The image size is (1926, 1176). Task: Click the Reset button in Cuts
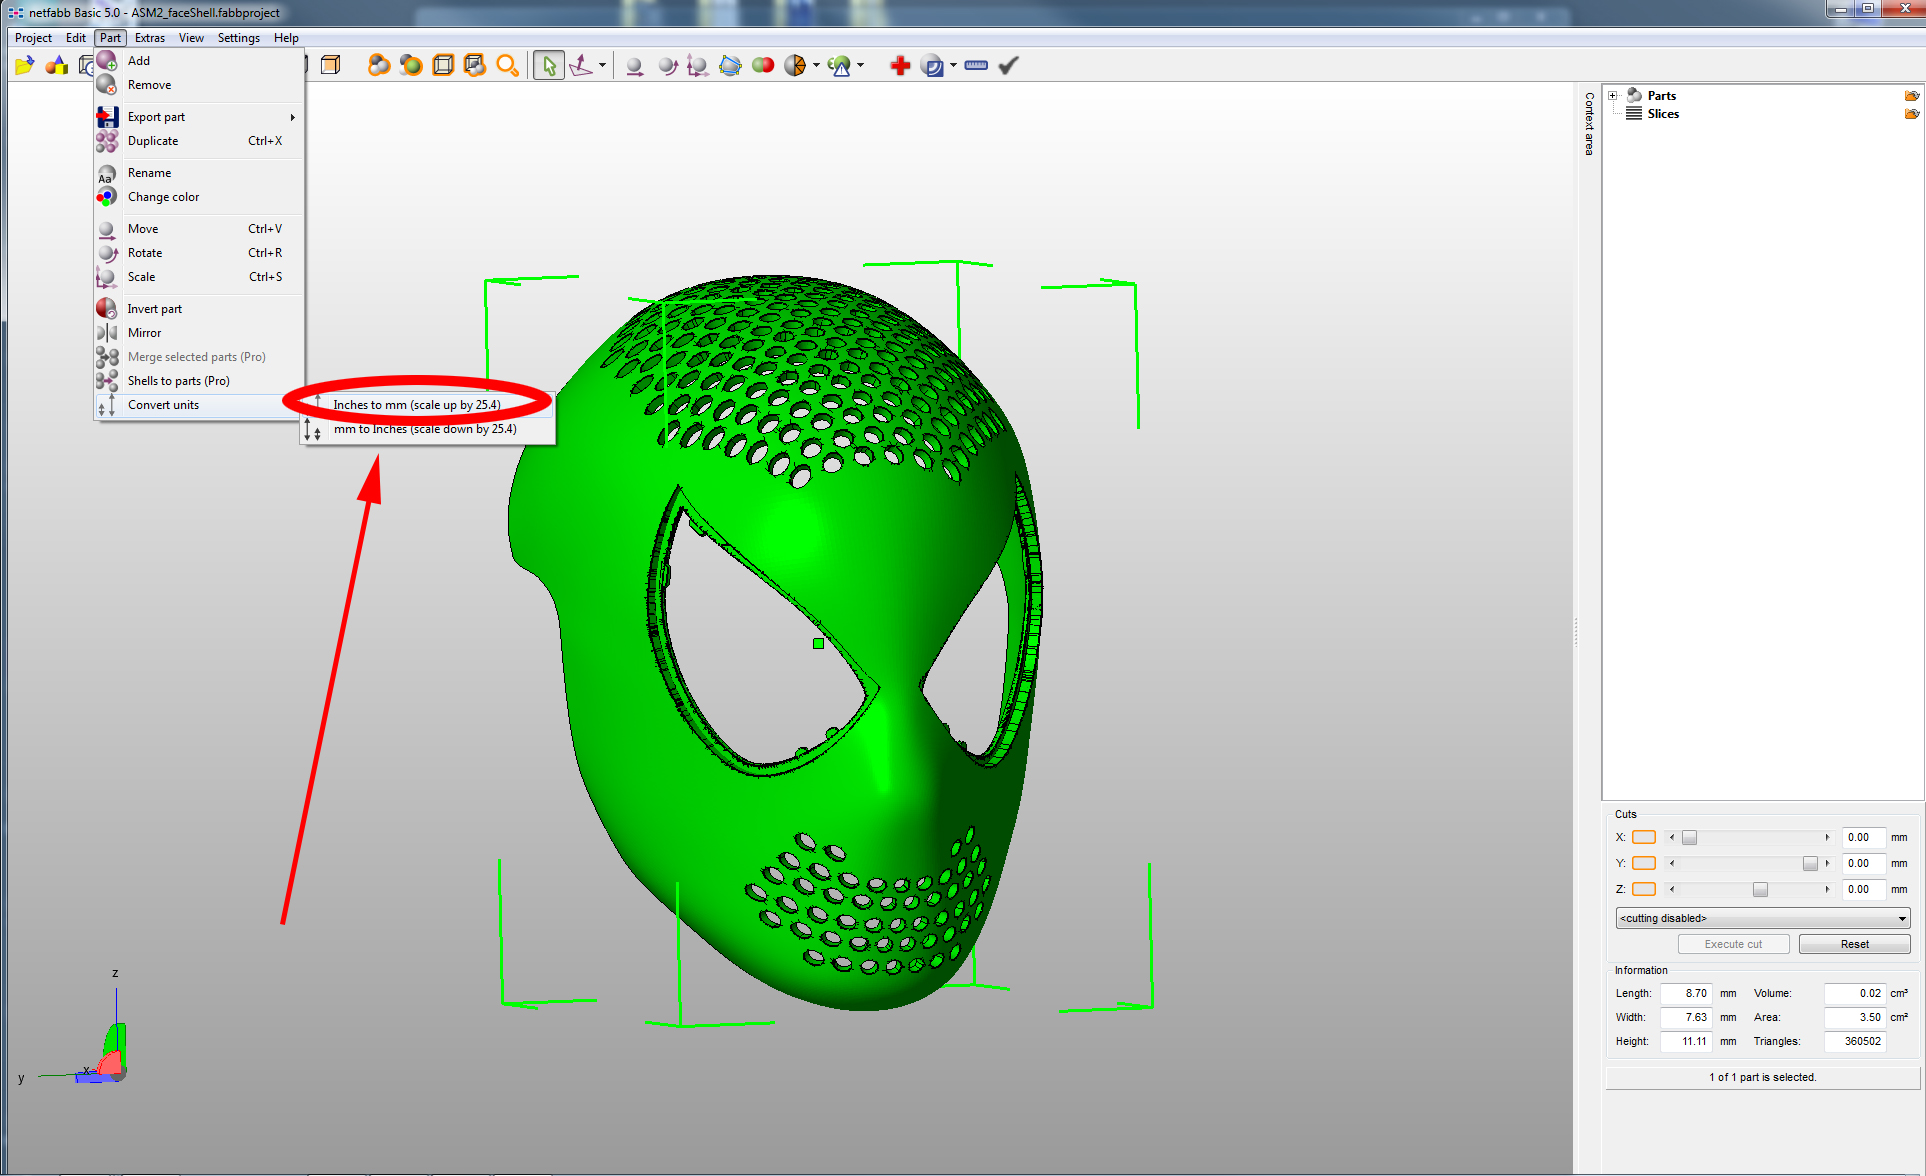point(1854,944)
